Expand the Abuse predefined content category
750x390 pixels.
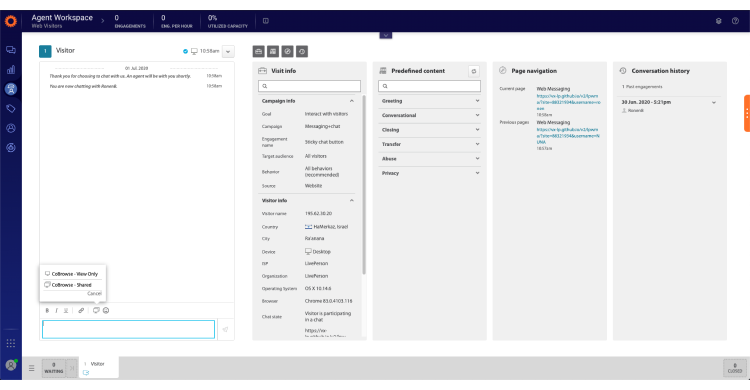(x=430, y=158)
